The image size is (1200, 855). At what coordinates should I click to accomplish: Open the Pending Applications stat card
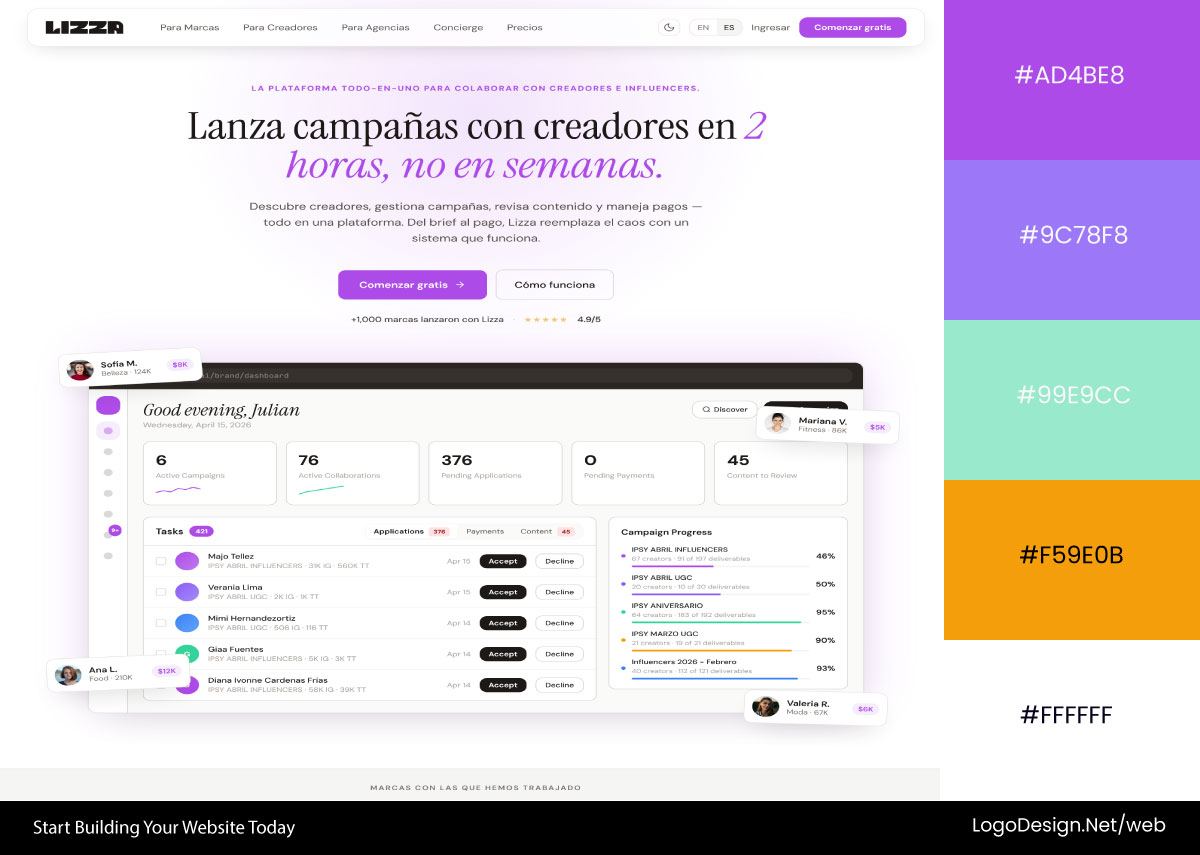click(495, 473)
